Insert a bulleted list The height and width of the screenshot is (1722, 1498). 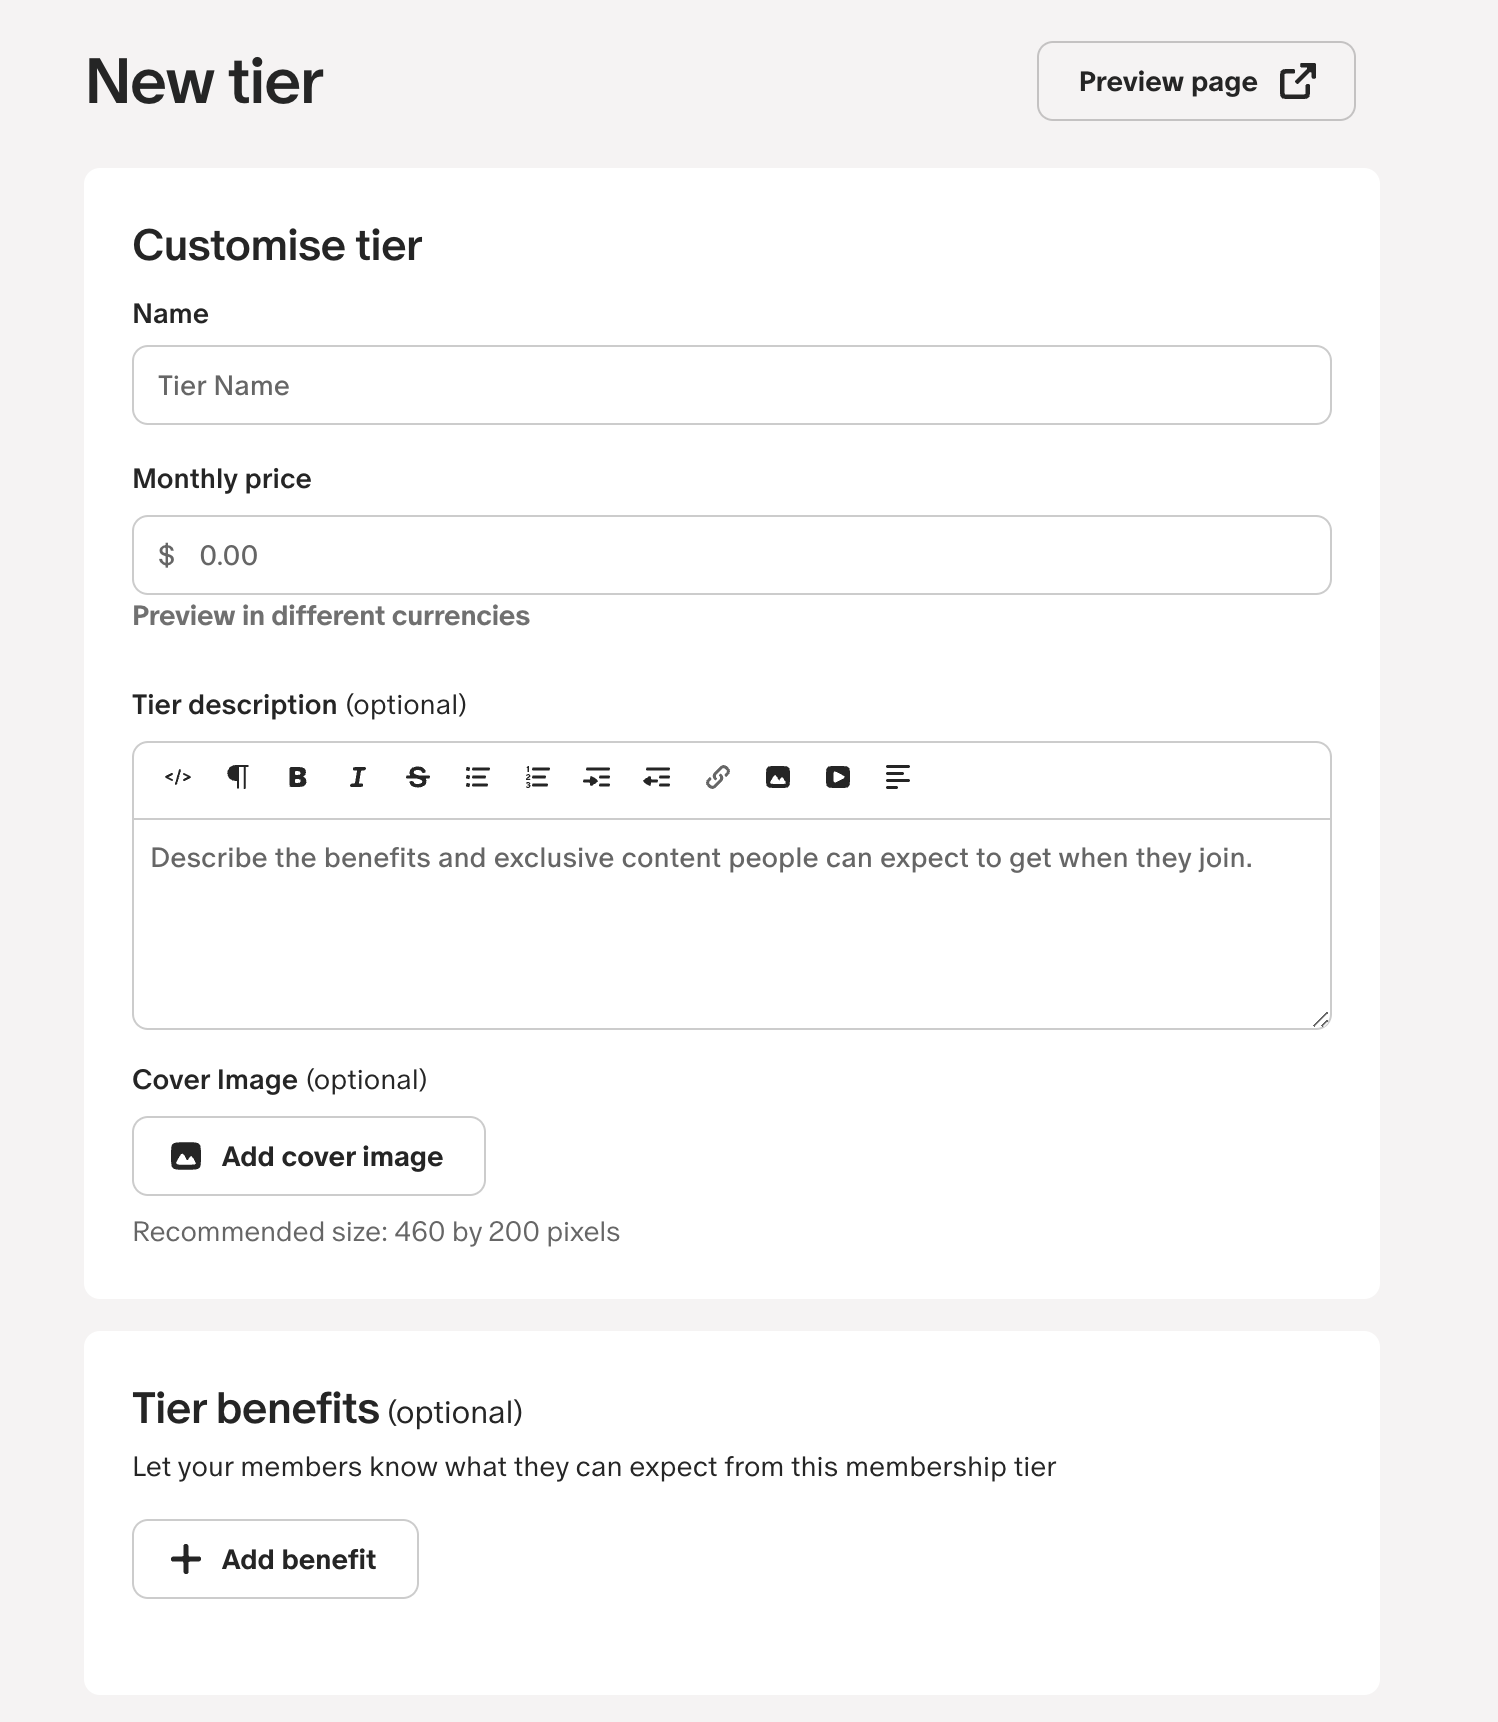pyautogui.click(x=477, y=777)
